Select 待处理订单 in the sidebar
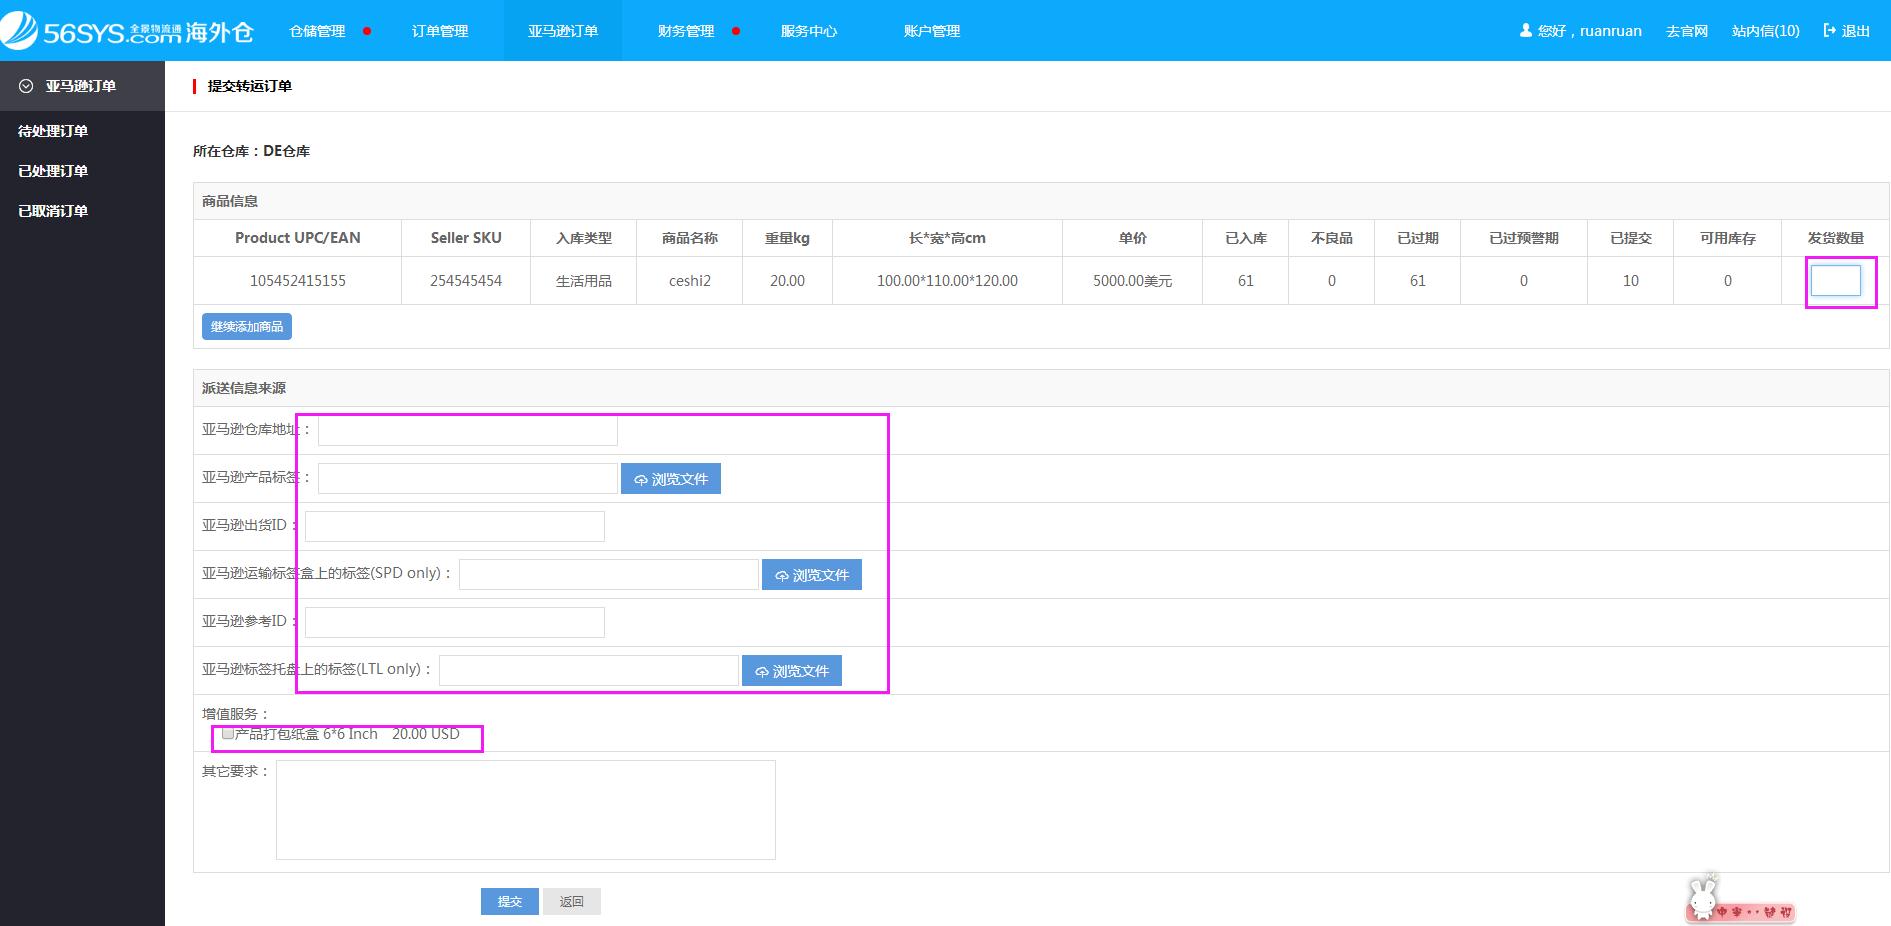This screenshot has height=926, width=1891. (51, 131)
